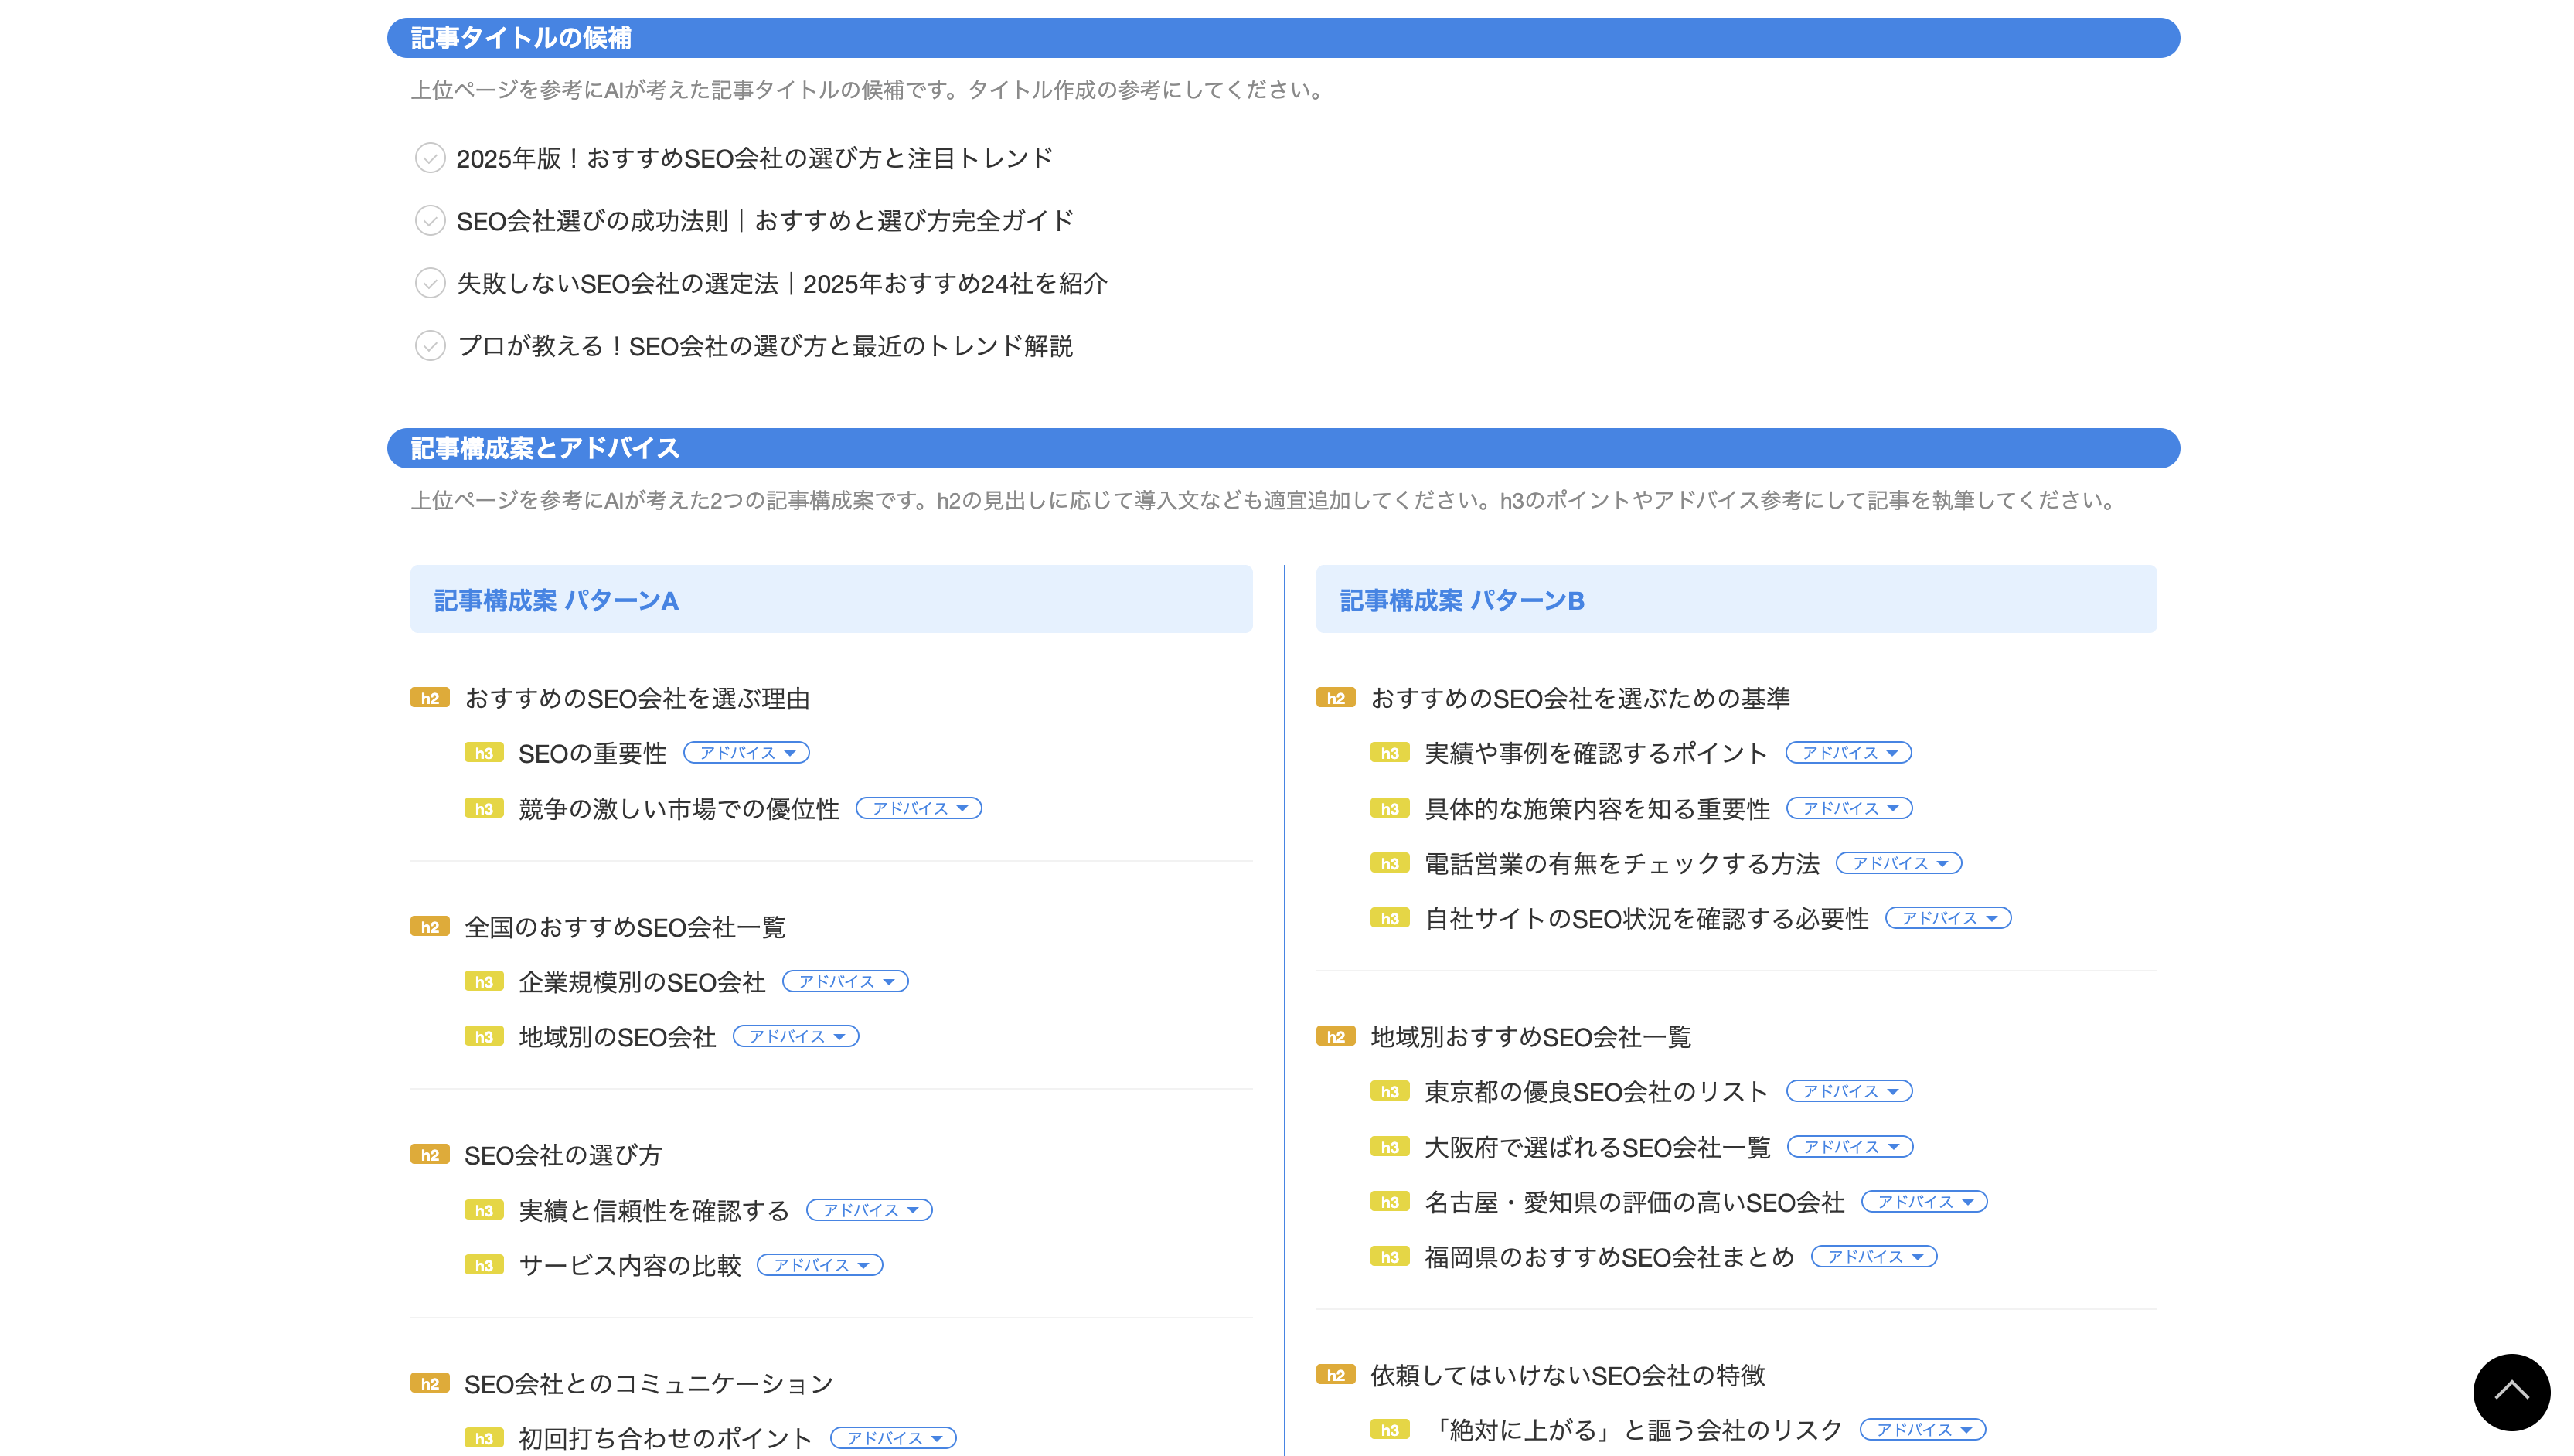Expand advice for 'サービス内容の比較'
Image resolution: width=2574 pixels, height=1456 pixels.
pyautogui.click(x=820, y=1265)
